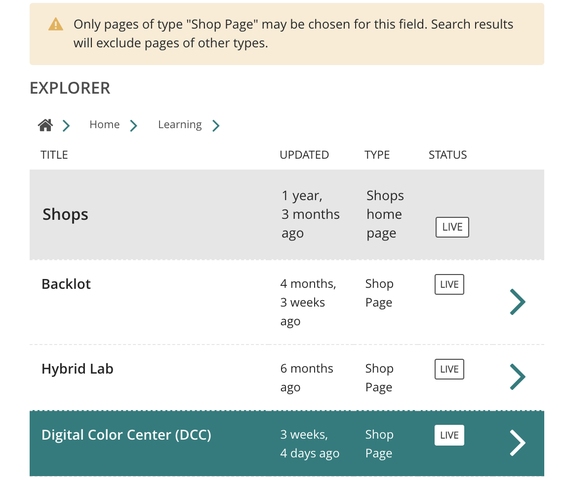565x484 pixels.
Task: Navigate to Learning in the breadcrumb
Action: (x=180, y=125)
